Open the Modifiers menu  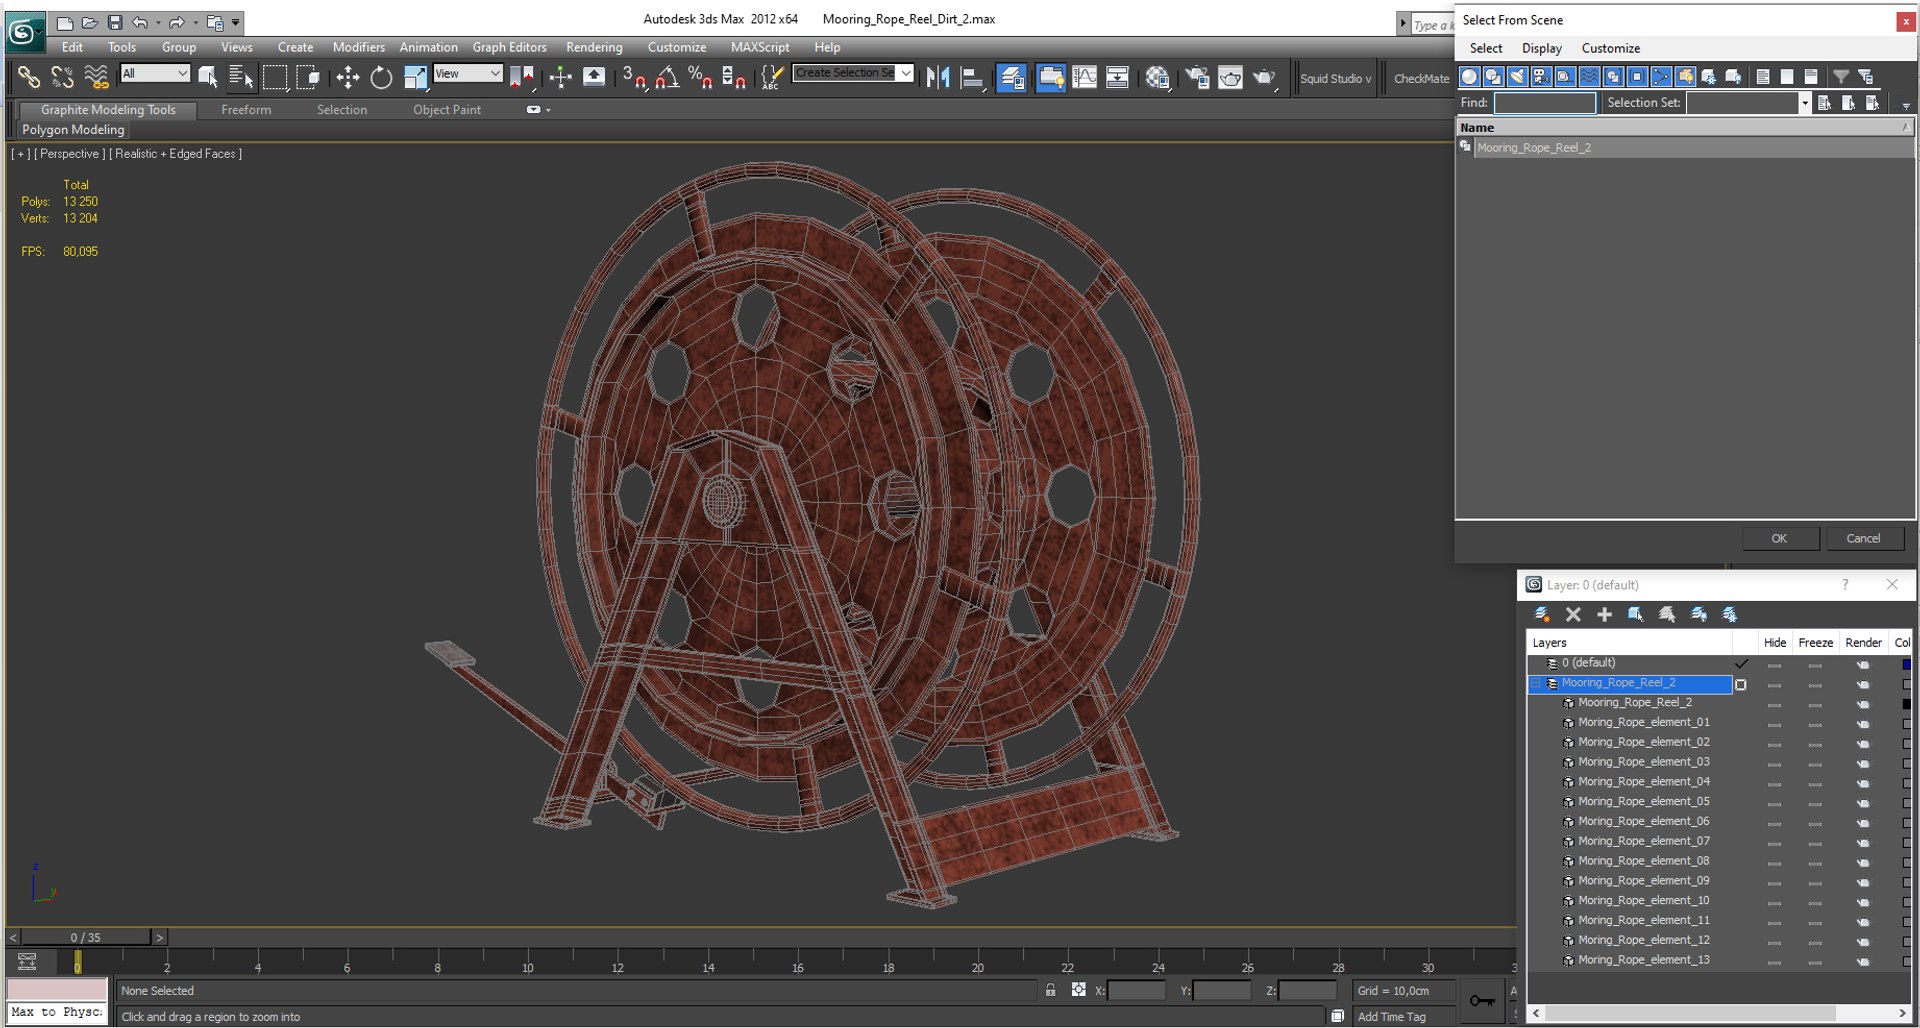(358, 47)
